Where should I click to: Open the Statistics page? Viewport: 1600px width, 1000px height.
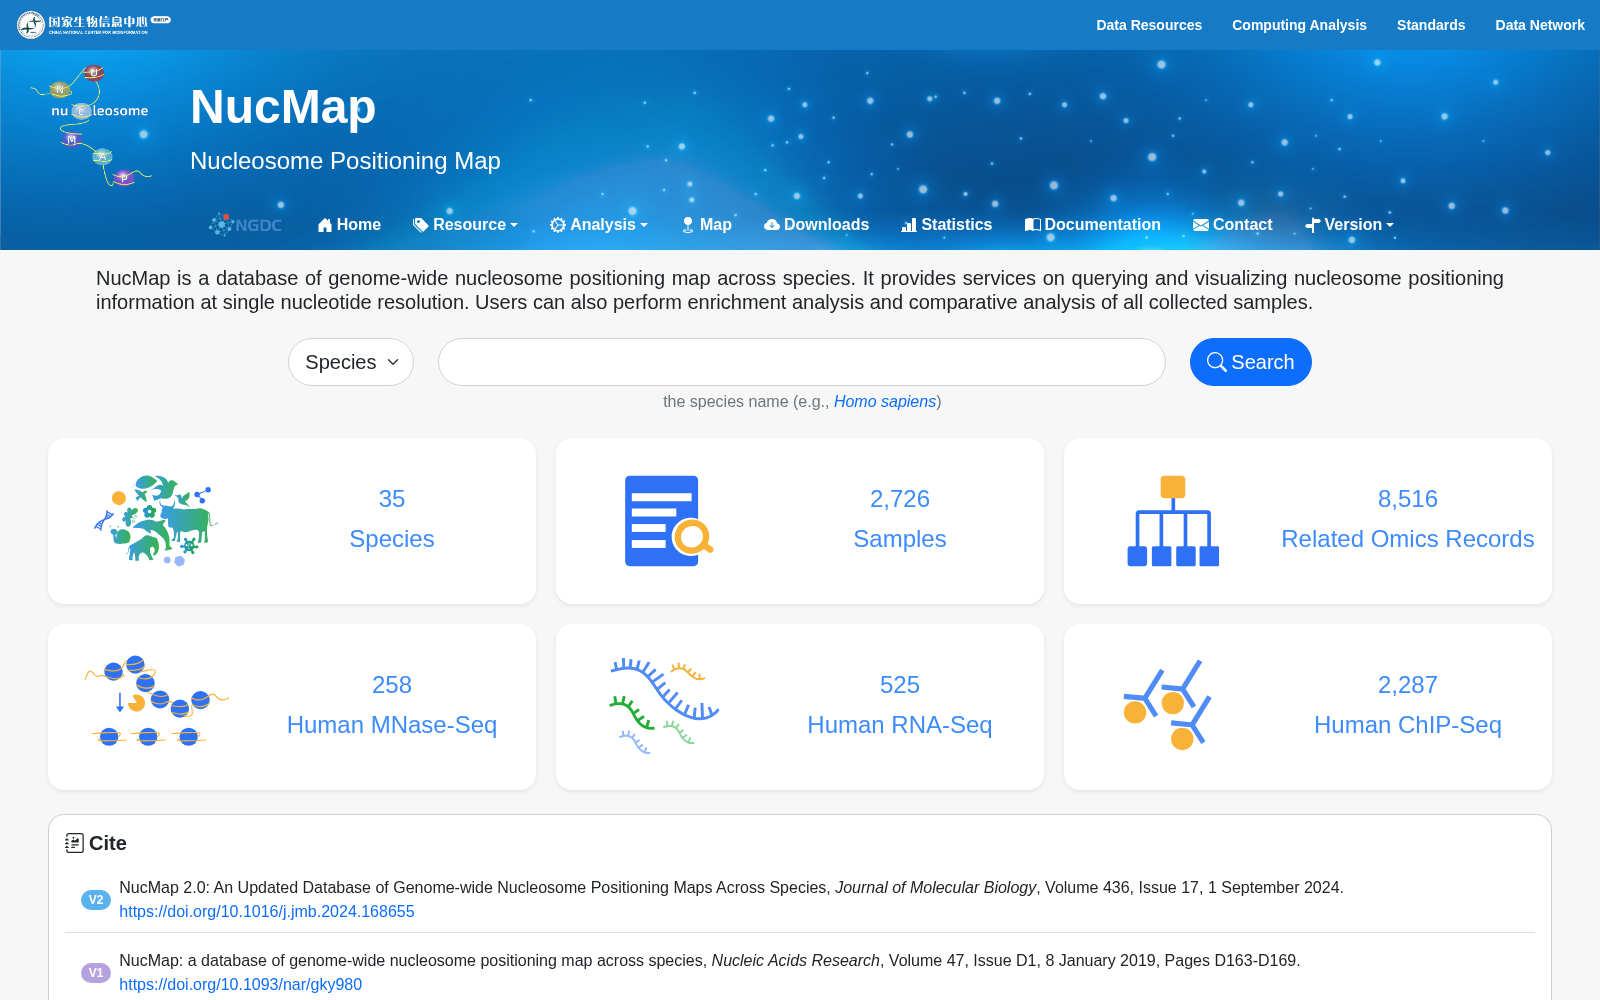click(947, 225)
